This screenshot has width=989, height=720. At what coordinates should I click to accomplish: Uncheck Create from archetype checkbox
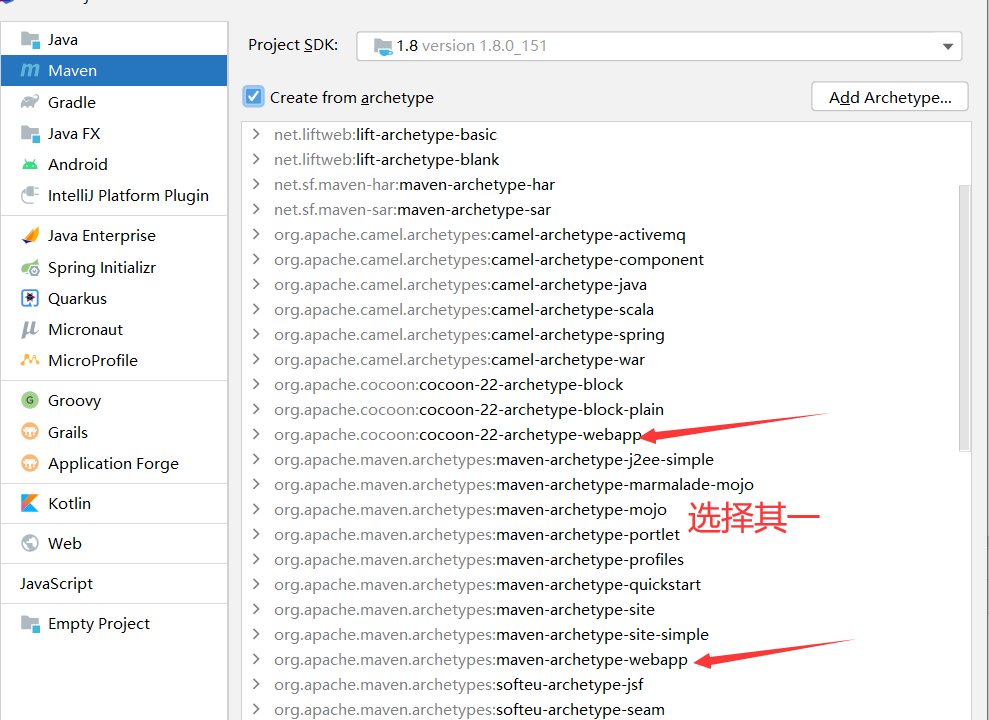[x=253, y=97]
